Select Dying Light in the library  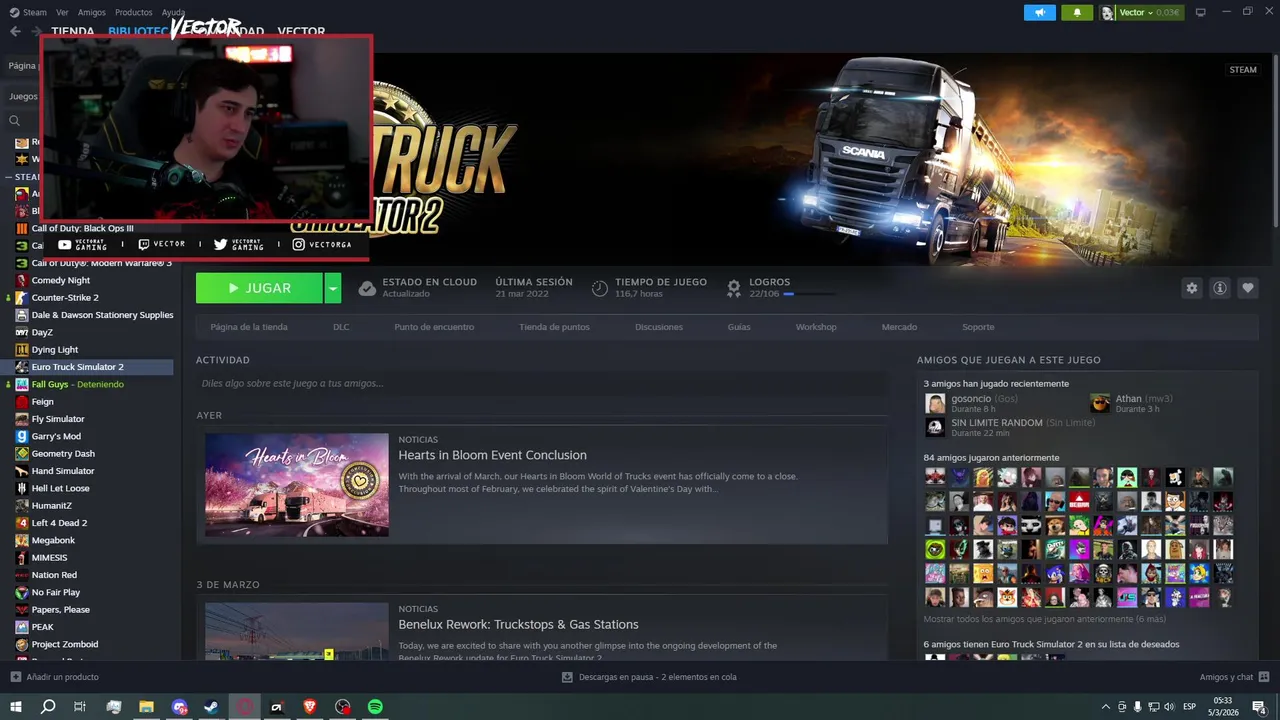[x=54, y=350]
